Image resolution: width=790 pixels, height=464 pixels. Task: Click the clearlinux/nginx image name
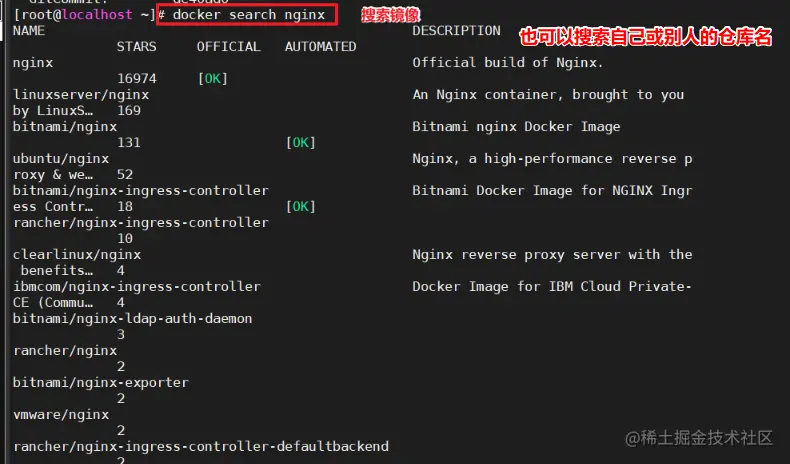click(77, 254)
